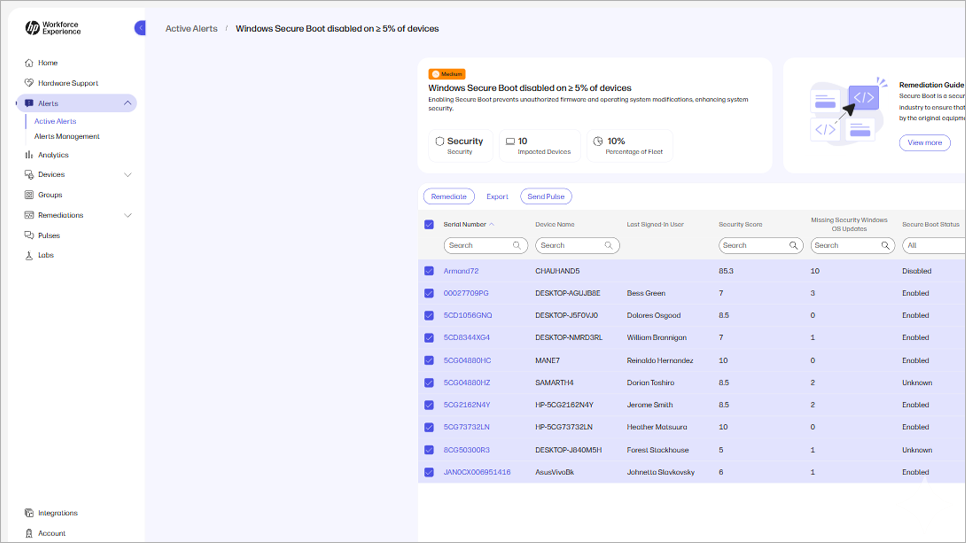Screen dimensions: 966x543
Task: Click the Remediations icon in the sidebar
Action: point(29,215)
